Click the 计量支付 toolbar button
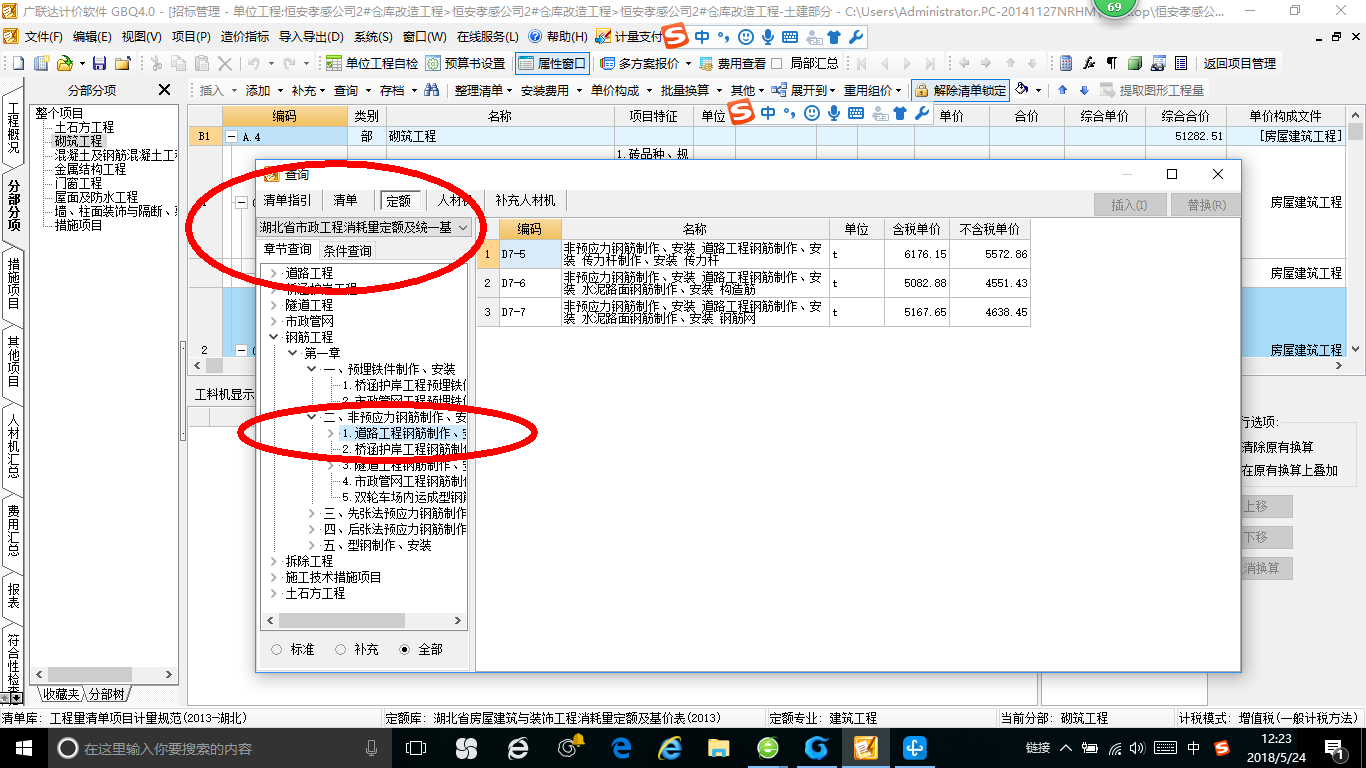This screenshot has height=768, width=1366. pos(630,37)
